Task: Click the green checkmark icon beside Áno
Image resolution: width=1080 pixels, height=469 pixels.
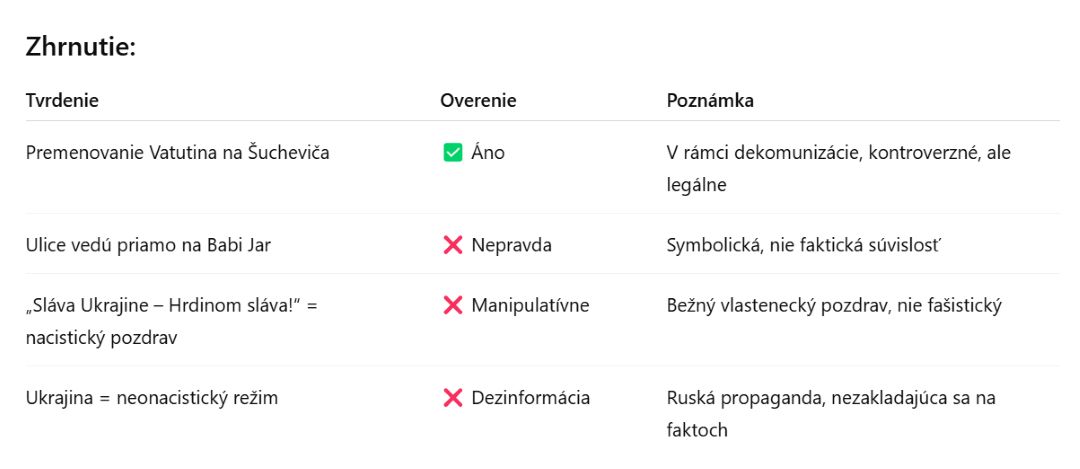Action: (453, 153)
